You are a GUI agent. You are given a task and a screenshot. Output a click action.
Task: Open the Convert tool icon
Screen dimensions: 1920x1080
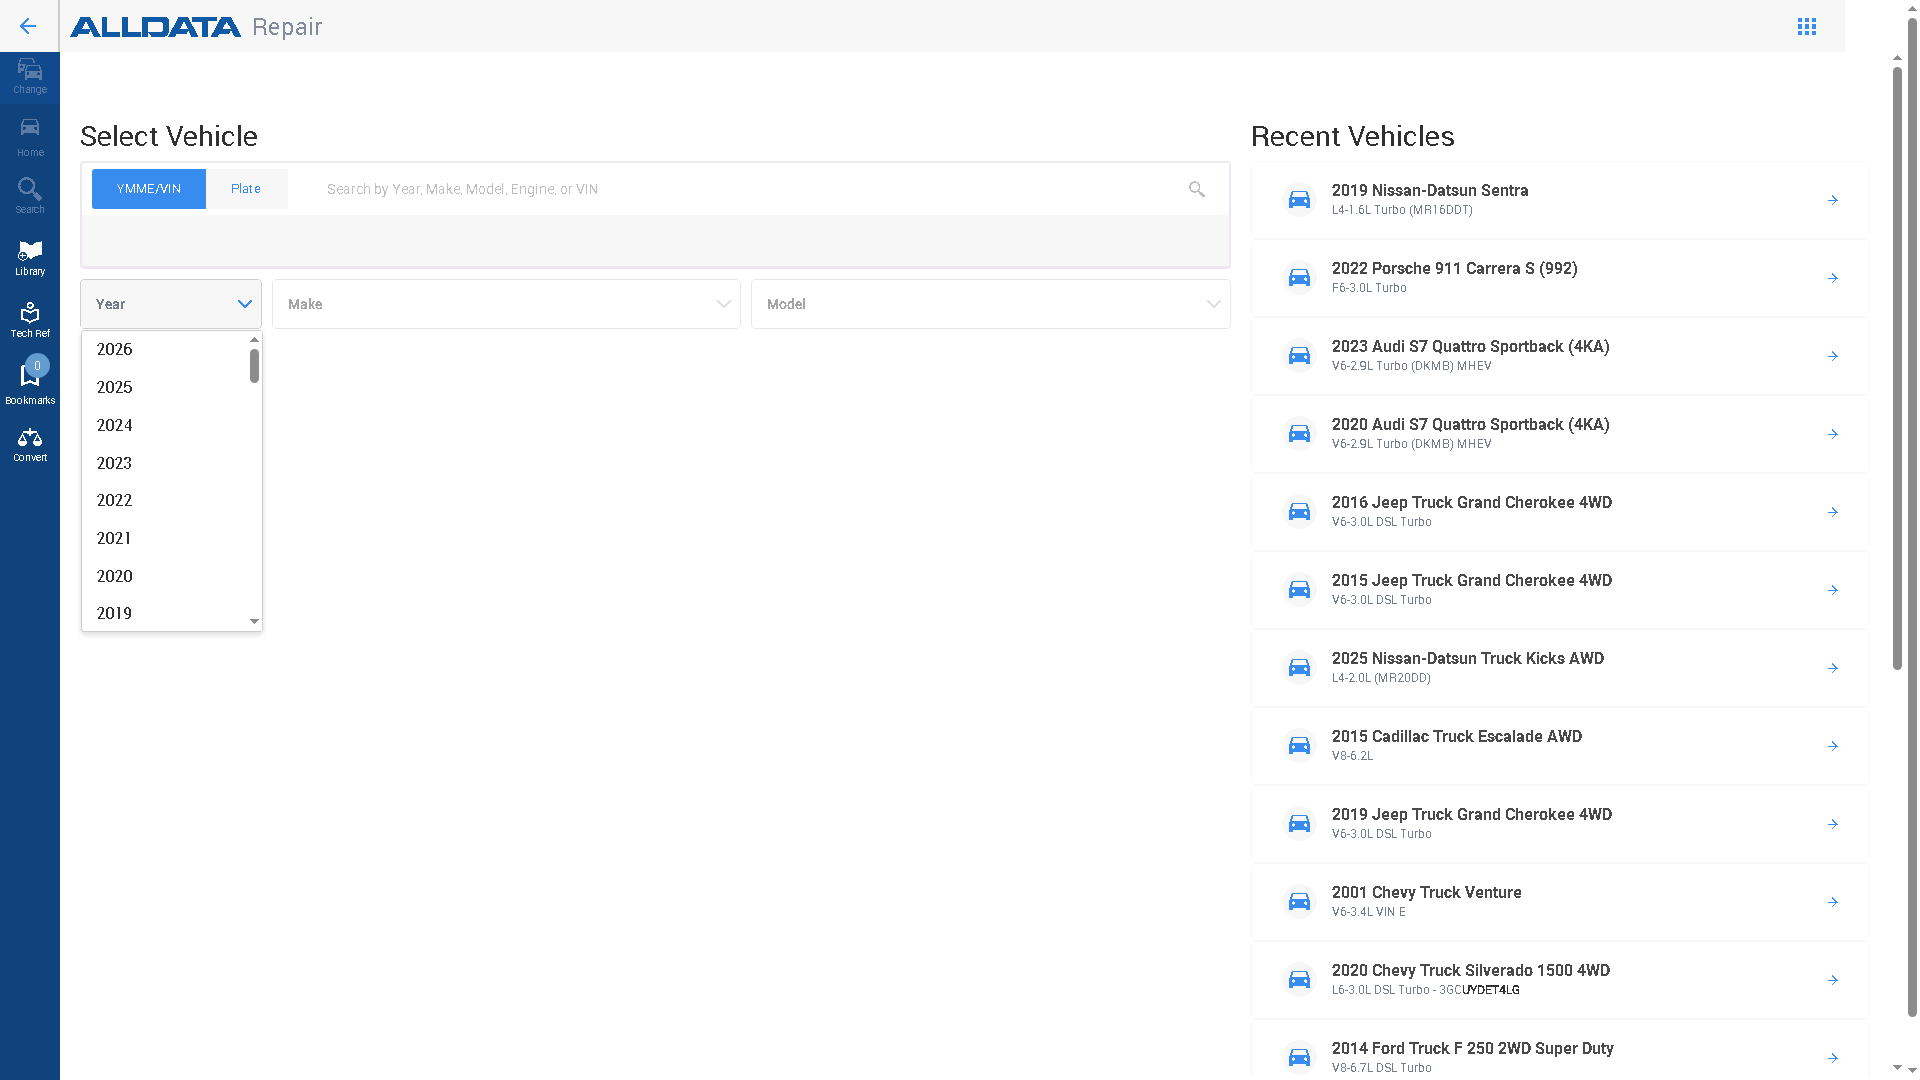tap(30, 445)
